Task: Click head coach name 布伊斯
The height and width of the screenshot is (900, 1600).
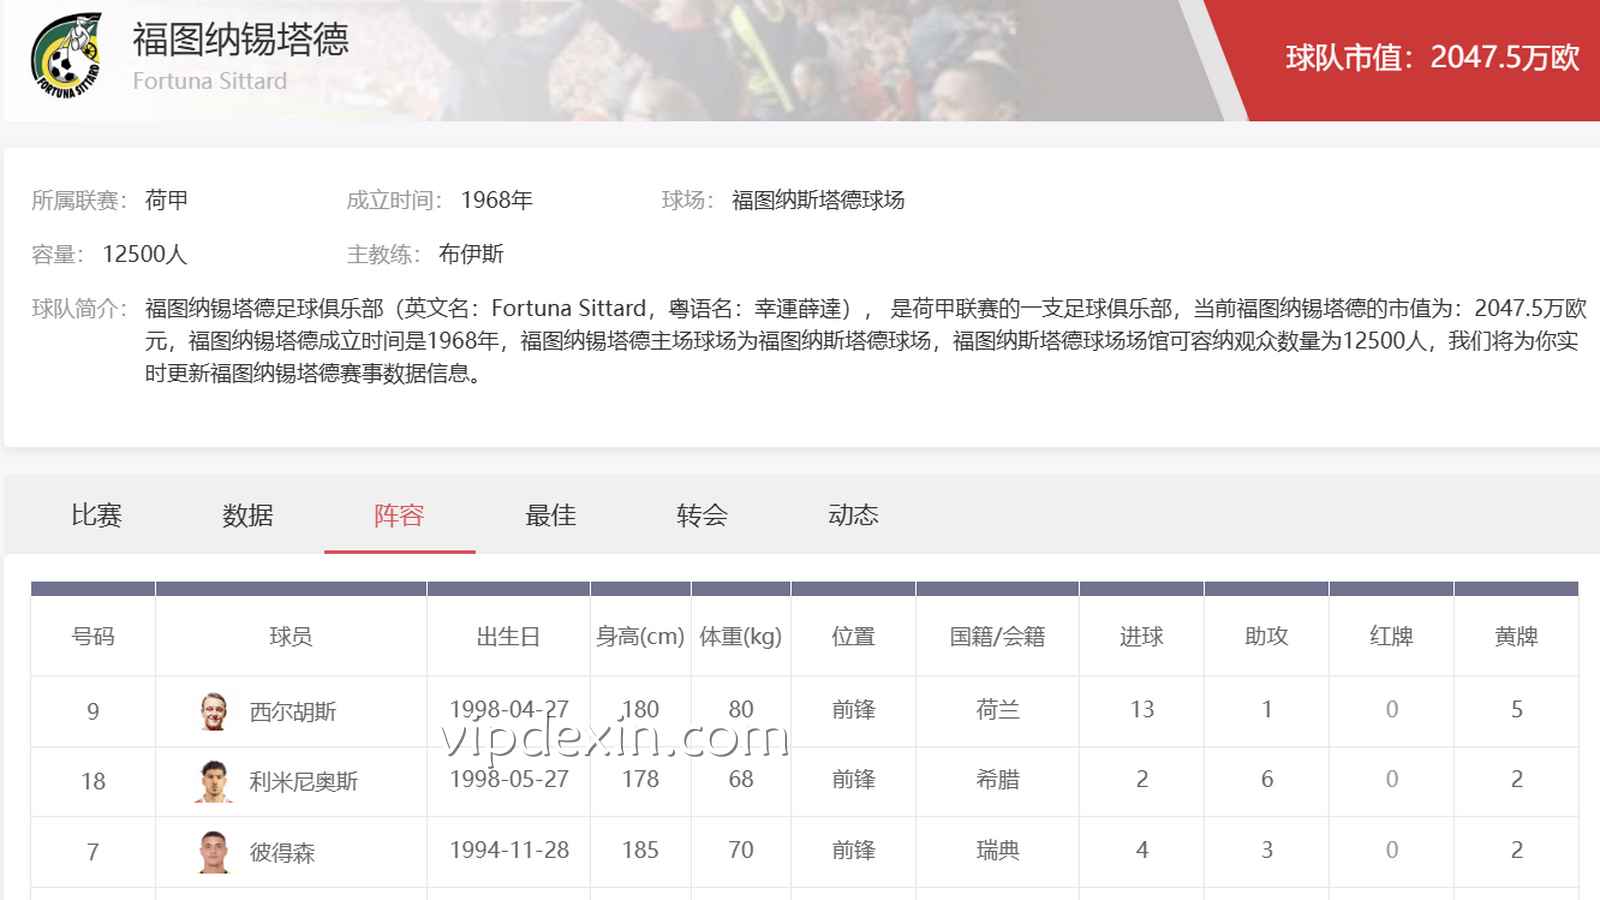Action: click(x=471, y=254)
